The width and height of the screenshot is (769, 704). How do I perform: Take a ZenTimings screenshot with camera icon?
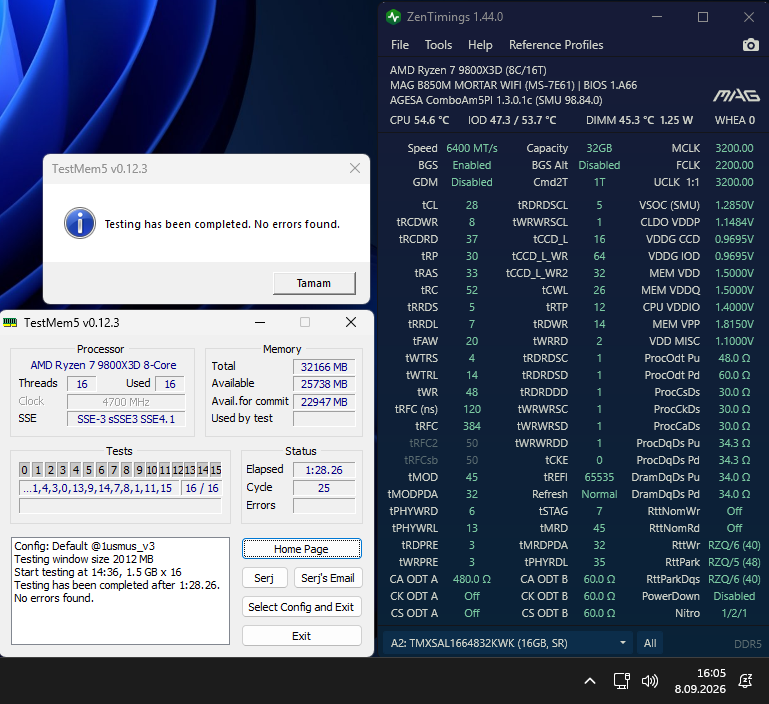[750, 45]
